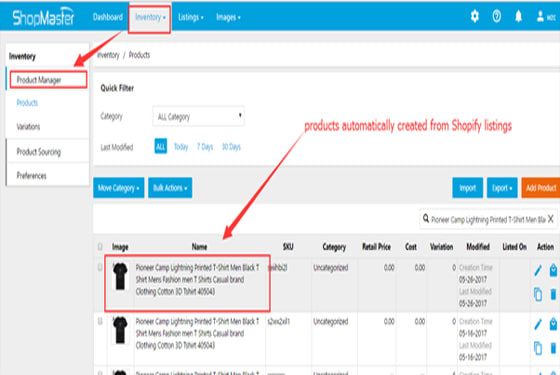
Task: View notifications bell icon
Action: pyautogui.click(x=519, y=16)
